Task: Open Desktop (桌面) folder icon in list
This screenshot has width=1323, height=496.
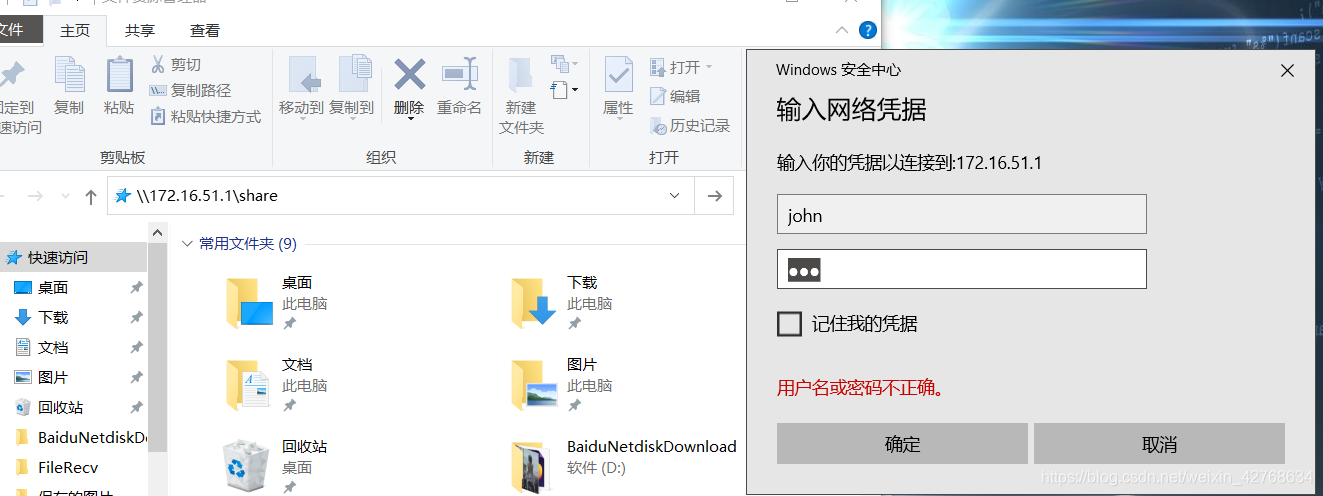Action: click(248, 303)
